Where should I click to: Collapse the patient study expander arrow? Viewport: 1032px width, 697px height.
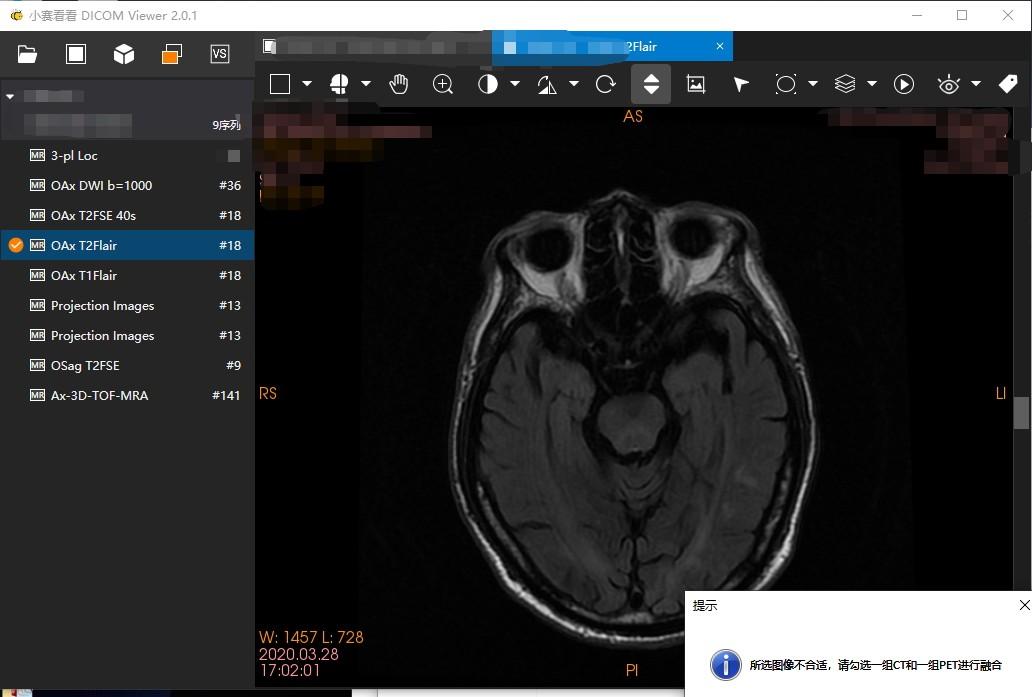[x=10, y=96]
